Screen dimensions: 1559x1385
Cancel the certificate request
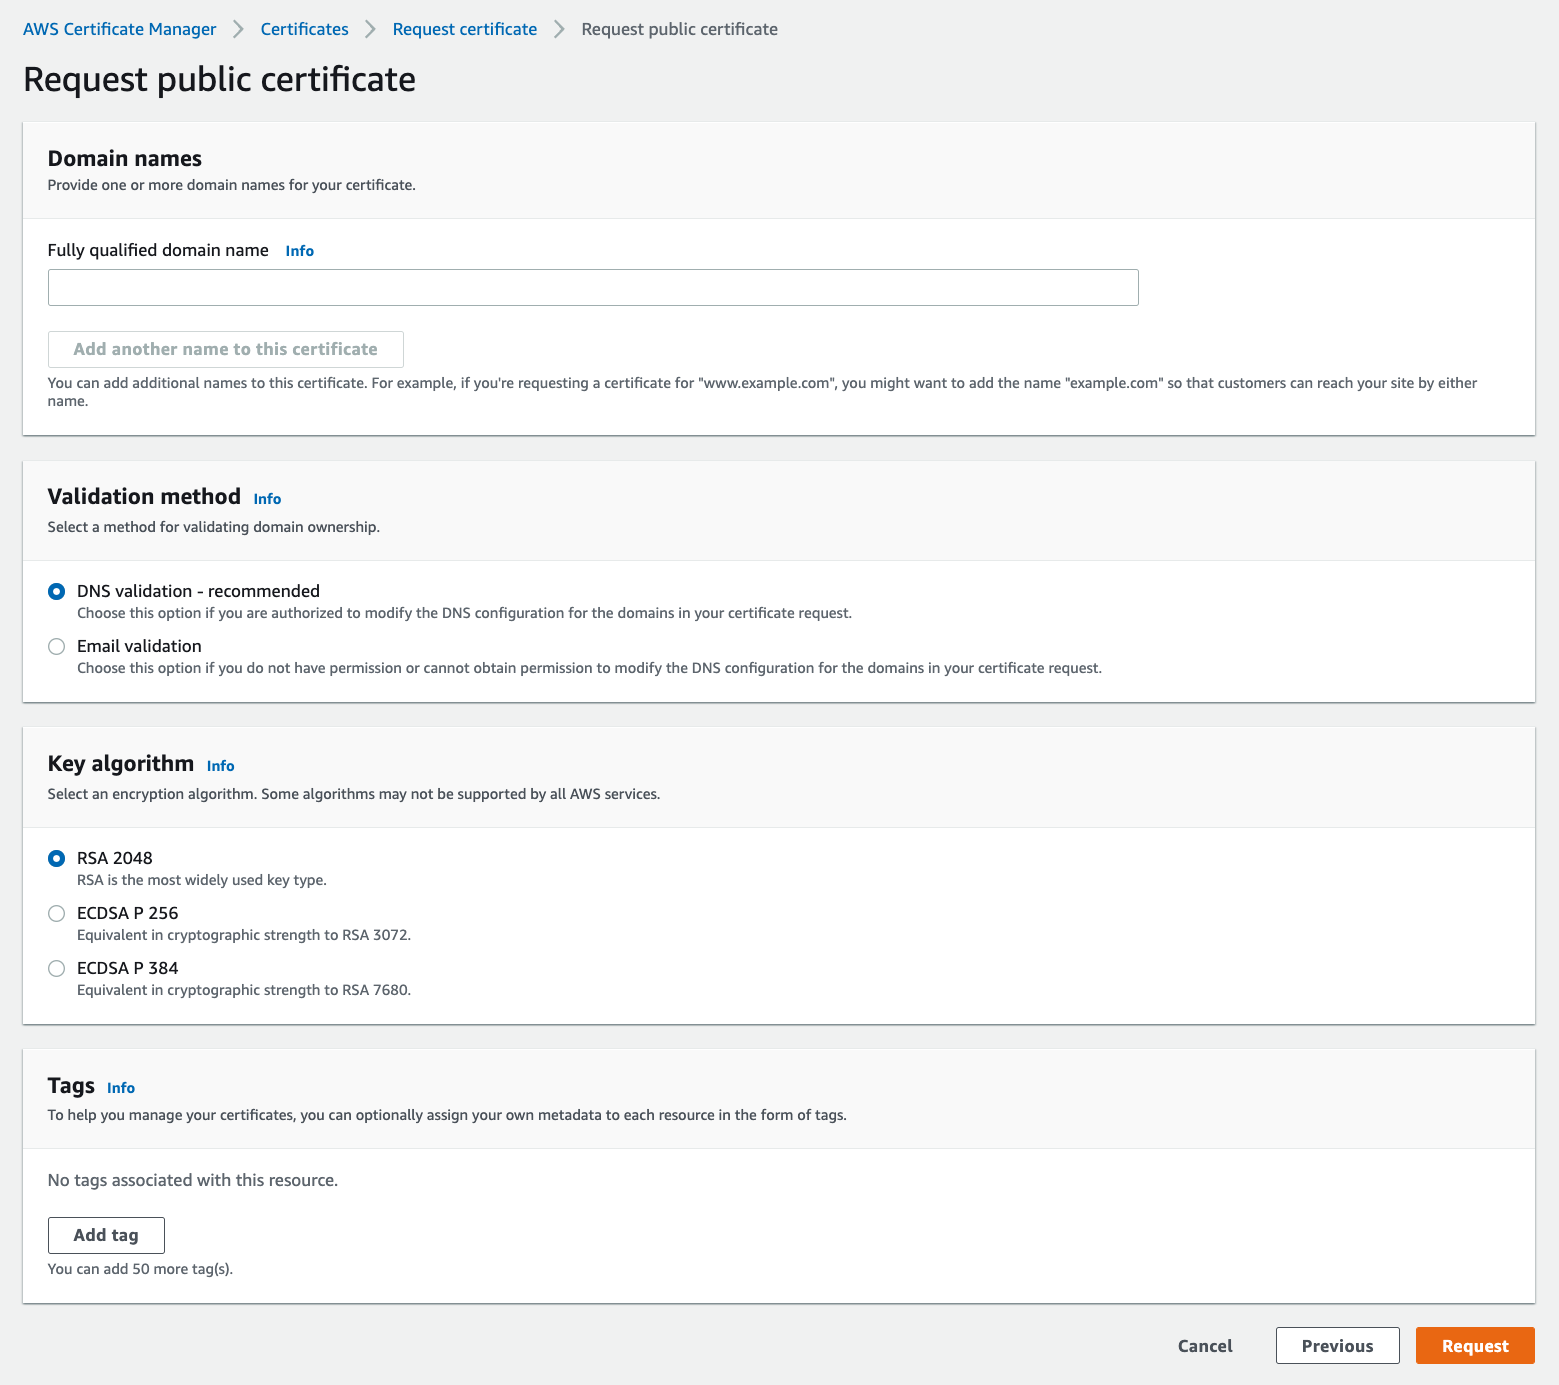pyautogui.click(x=1204, y=1346)
